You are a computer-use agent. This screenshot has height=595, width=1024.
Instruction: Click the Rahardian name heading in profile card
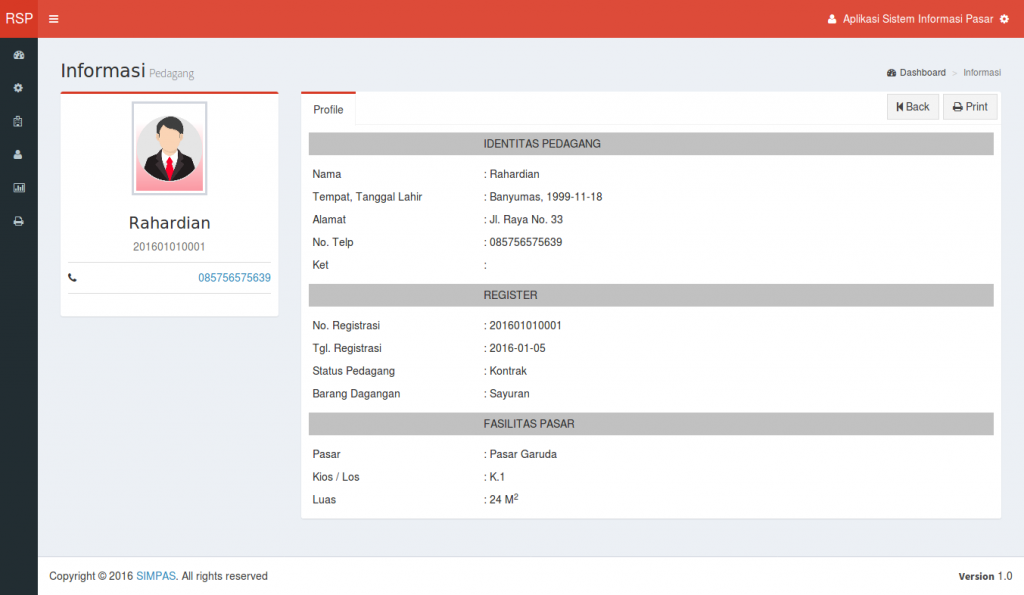point(169,223)
